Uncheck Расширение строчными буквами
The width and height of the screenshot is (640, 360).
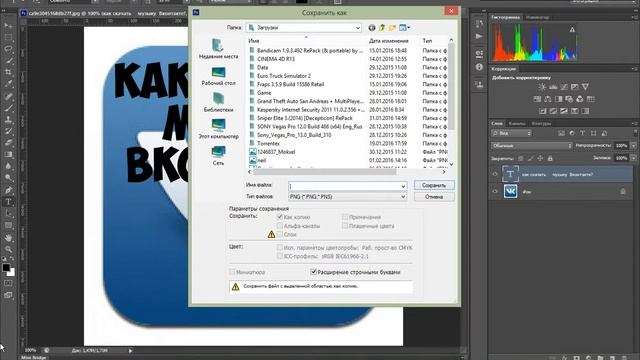(313, 272)
